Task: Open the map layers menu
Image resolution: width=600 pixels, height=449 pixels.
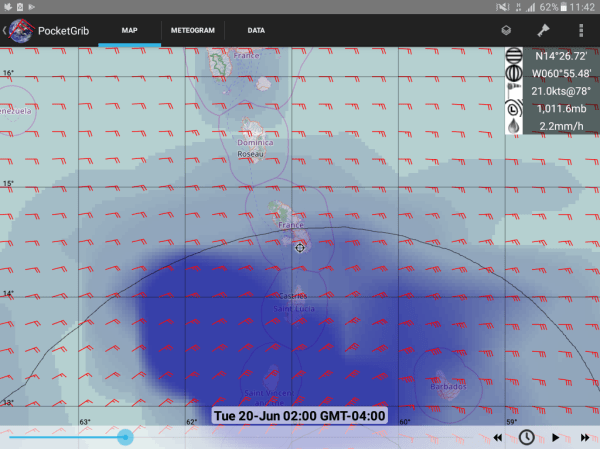Action: click(x=506, y=30)
